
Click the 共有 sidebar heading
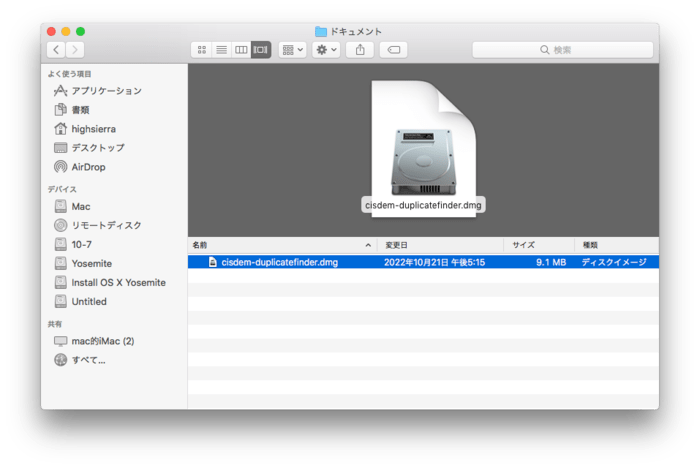(55, 324)
